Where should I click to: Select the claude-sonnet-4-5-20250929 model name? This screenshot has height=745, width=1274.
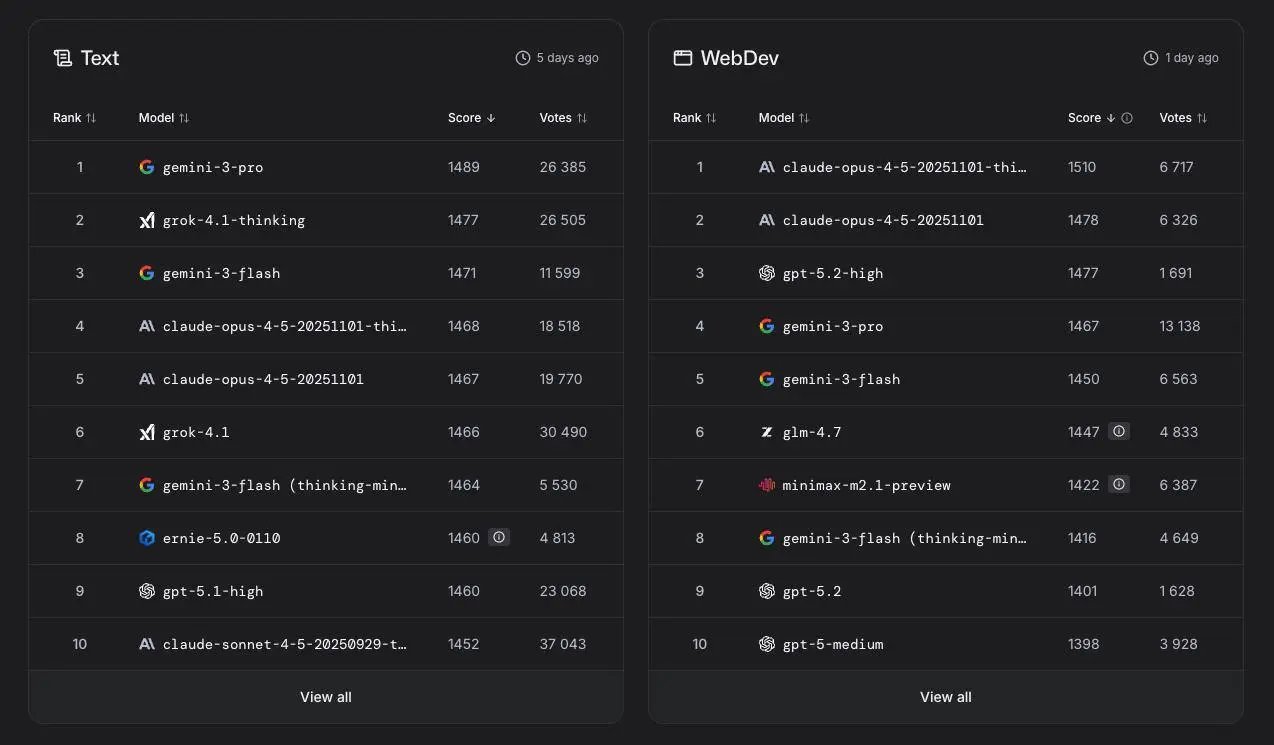click(285, 644)
